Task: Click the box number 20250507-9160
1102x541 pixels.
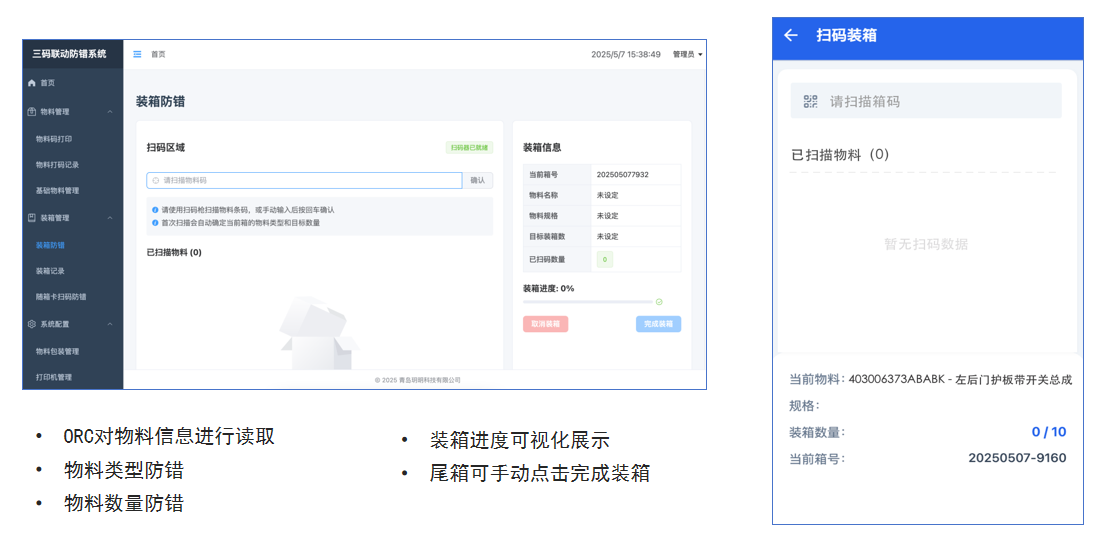Action: tap(1017, 458)
